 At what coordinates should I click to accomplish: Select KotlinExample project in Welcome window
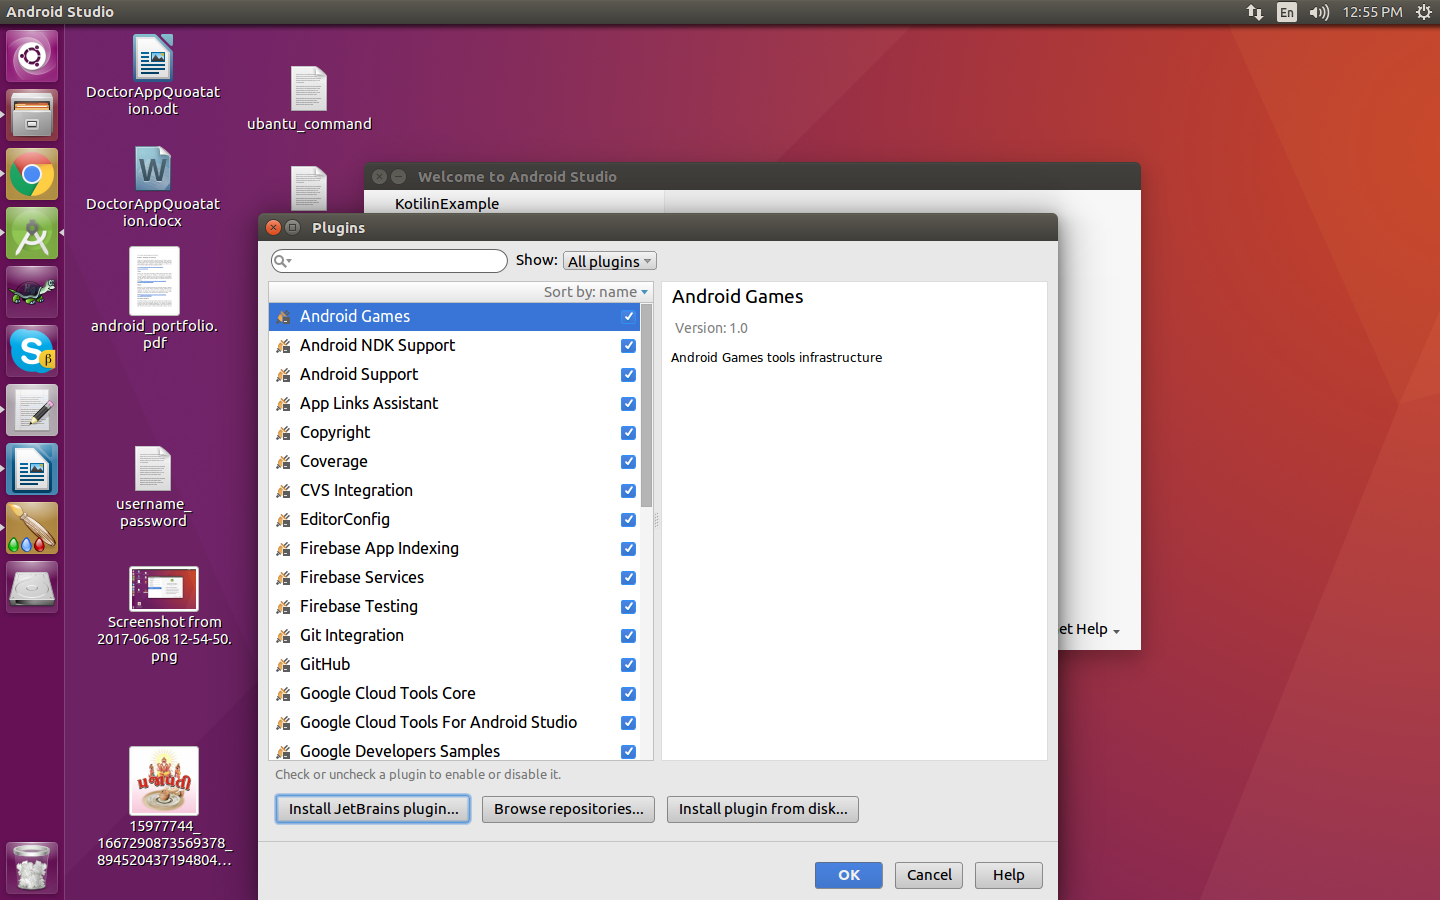tap(446, 203)
